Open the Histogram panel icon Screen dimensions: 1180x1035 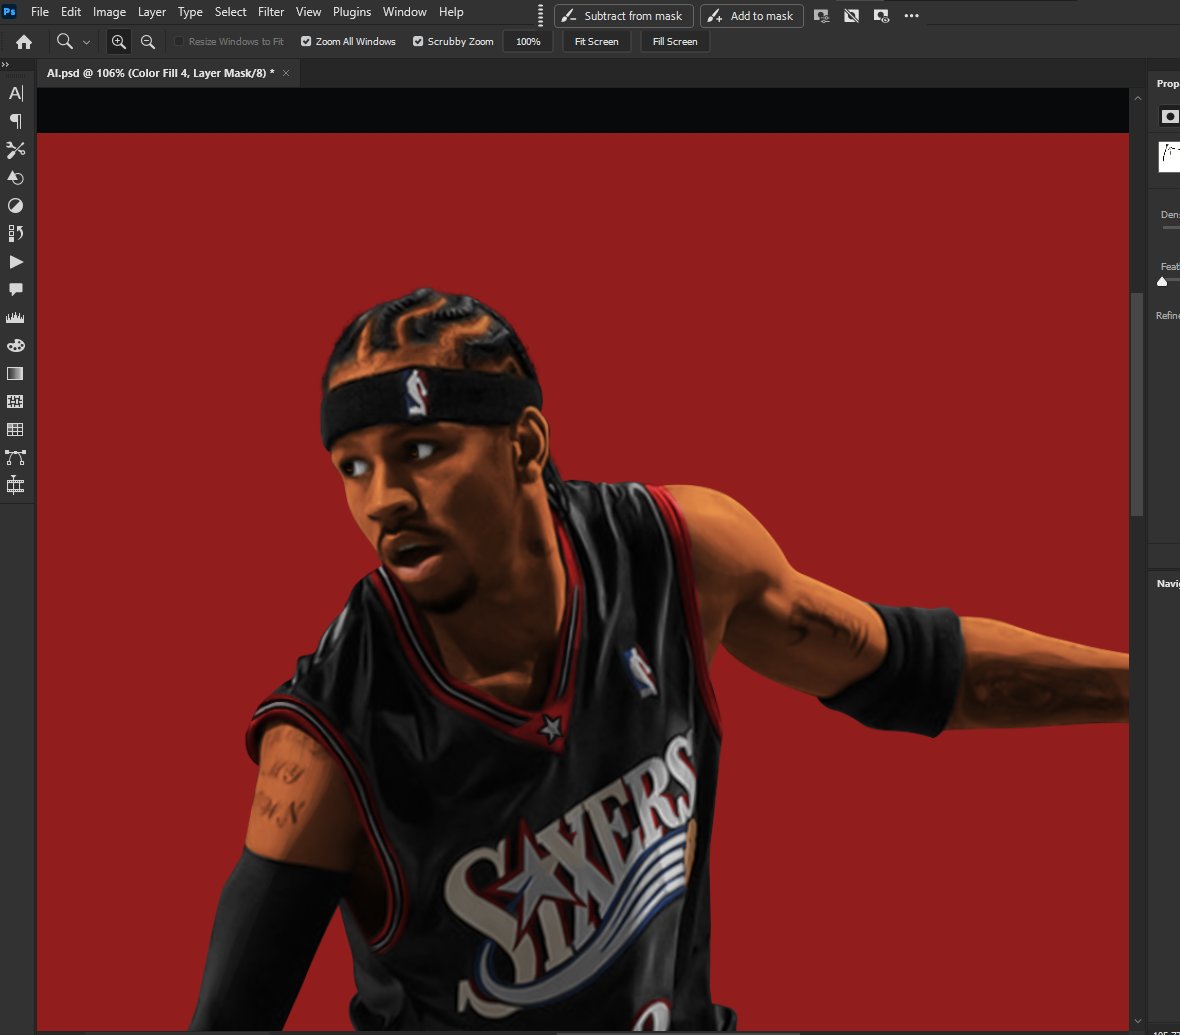click(15, 318)
